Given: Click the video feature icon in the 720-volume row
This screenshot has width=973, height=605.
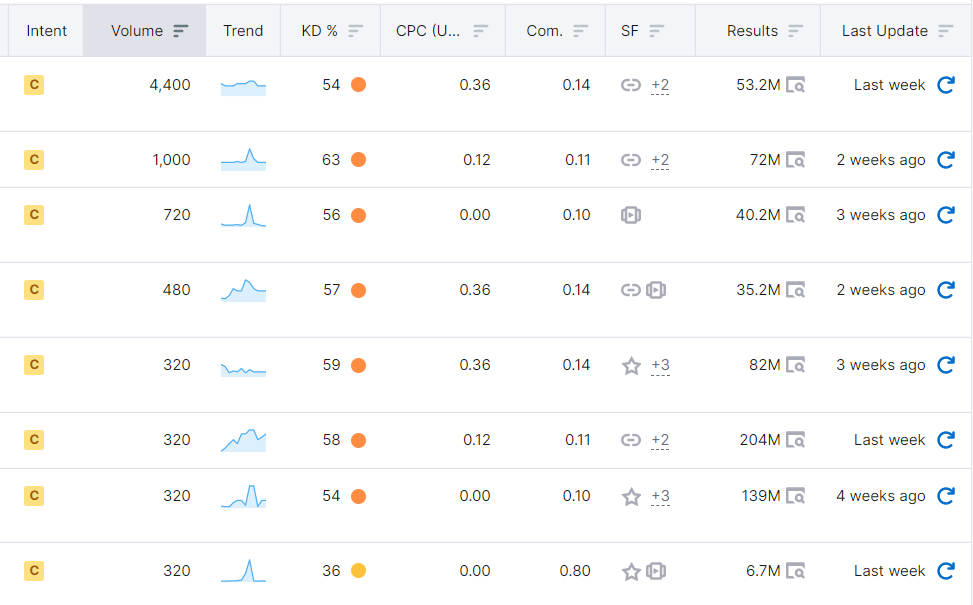Looking at the screenshot, I should [x=631, y=214].
